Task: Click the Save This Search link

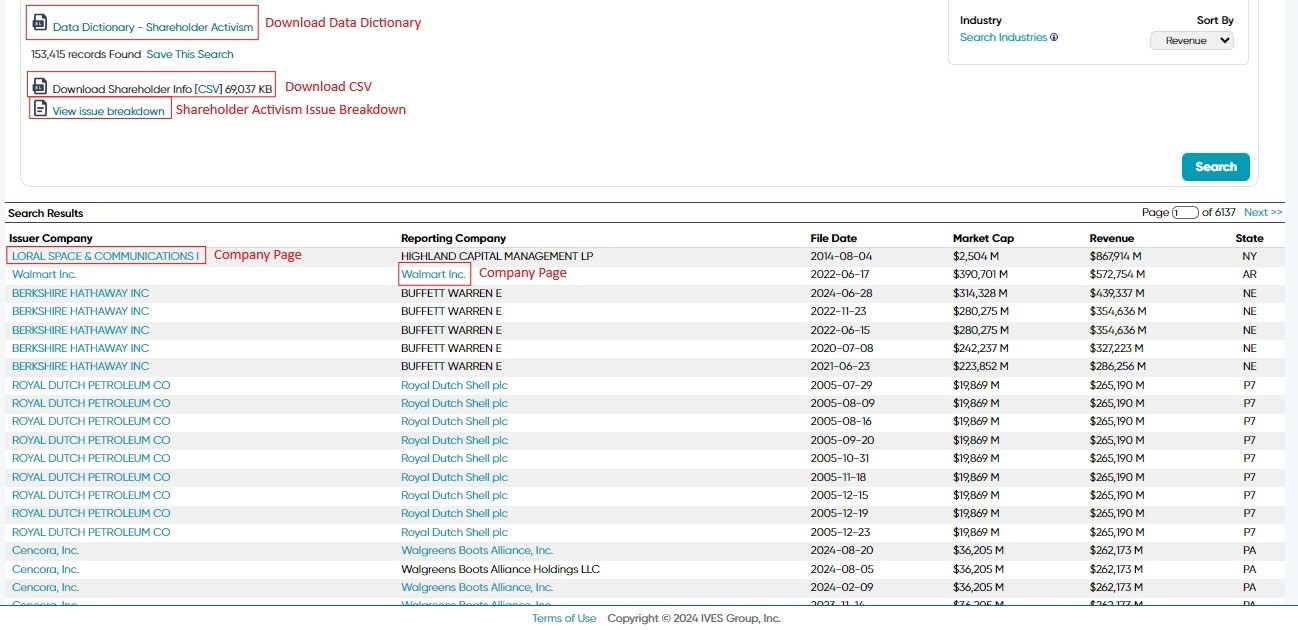Action: (x=190, y=54)
